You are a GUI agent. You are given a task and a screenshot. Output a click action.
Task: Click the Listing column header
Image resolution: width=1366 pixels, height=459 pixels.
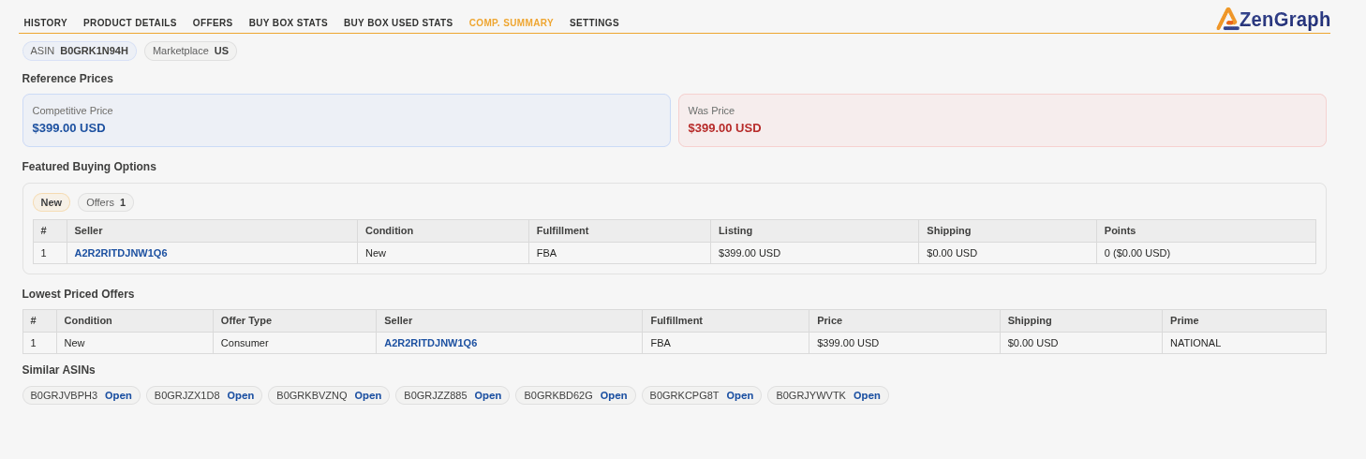click(815, 231)
